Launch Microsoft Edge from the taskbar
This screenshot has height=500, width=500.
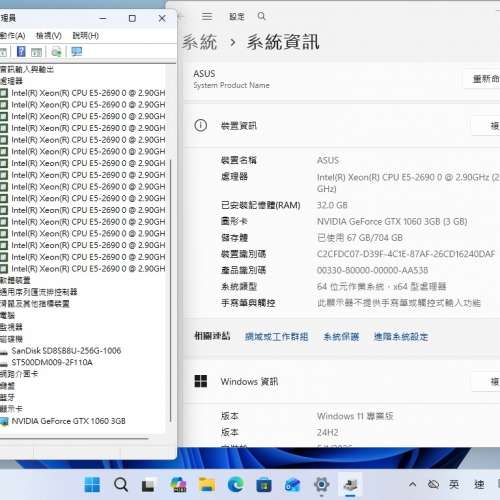[x=236, y=484]
